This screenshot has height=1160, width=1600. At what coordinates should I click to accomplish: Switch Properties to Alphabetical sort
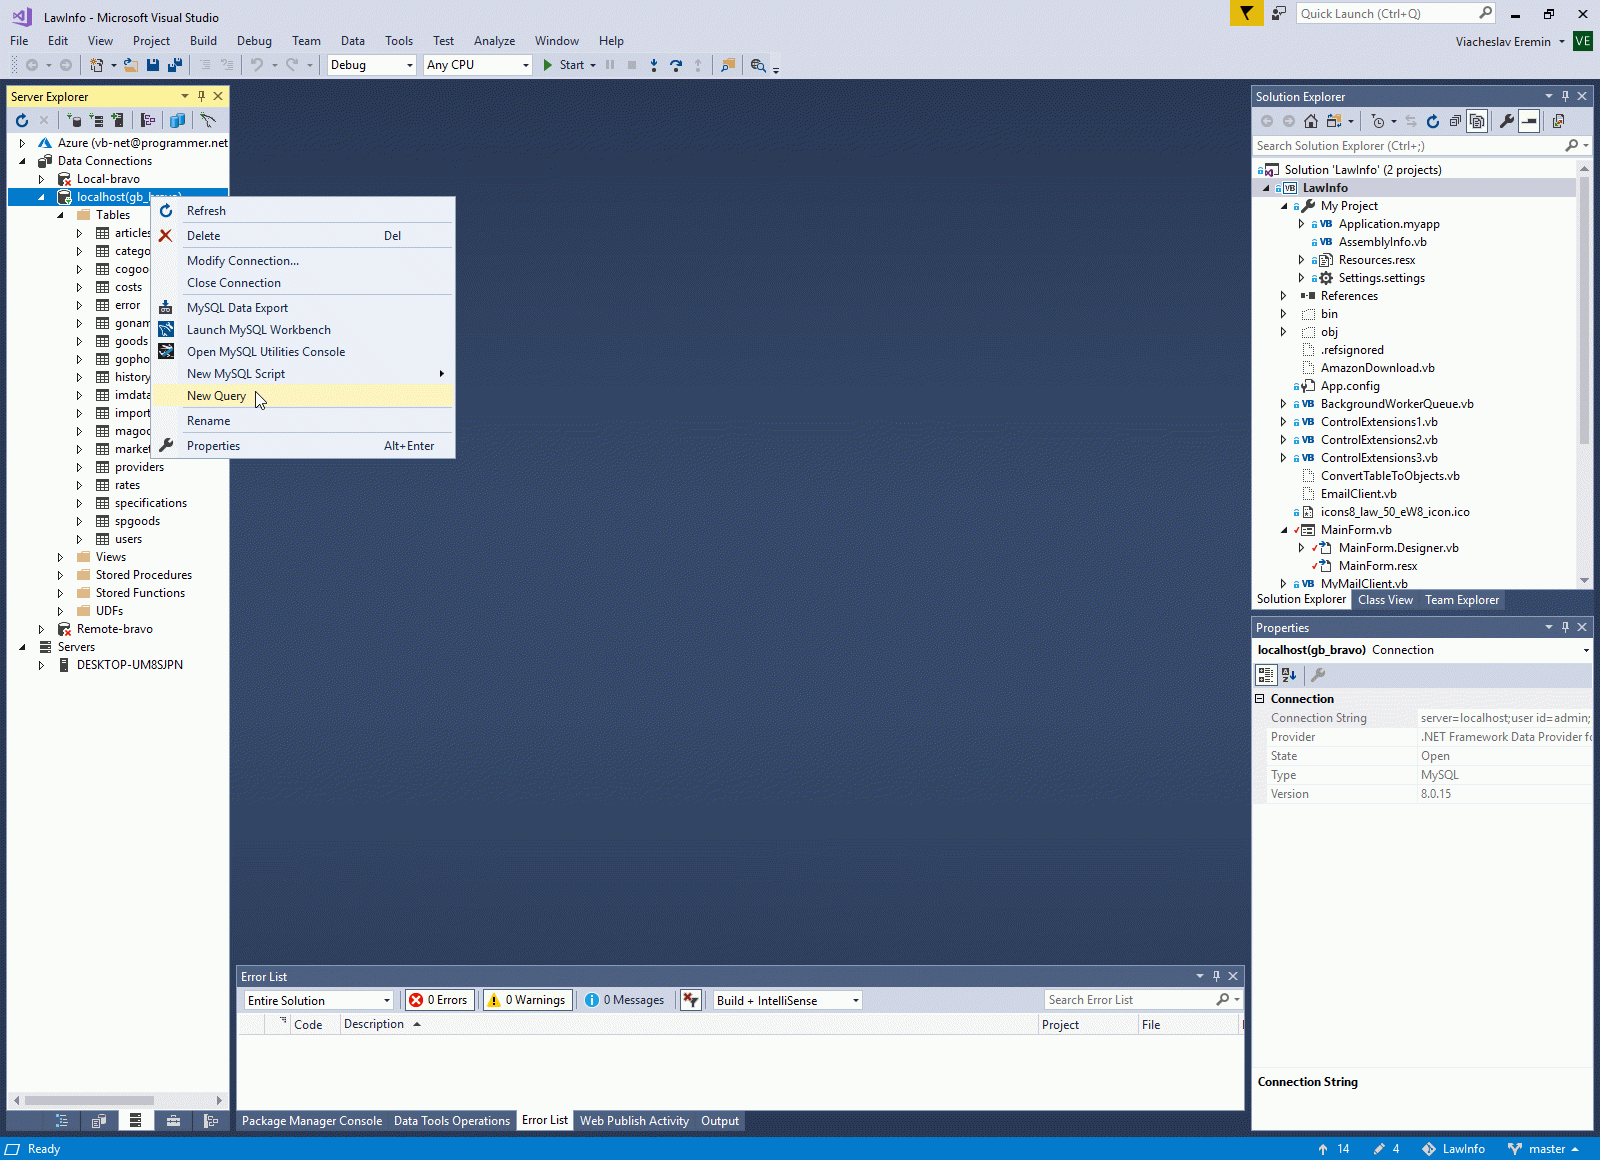coord(1289,675)
